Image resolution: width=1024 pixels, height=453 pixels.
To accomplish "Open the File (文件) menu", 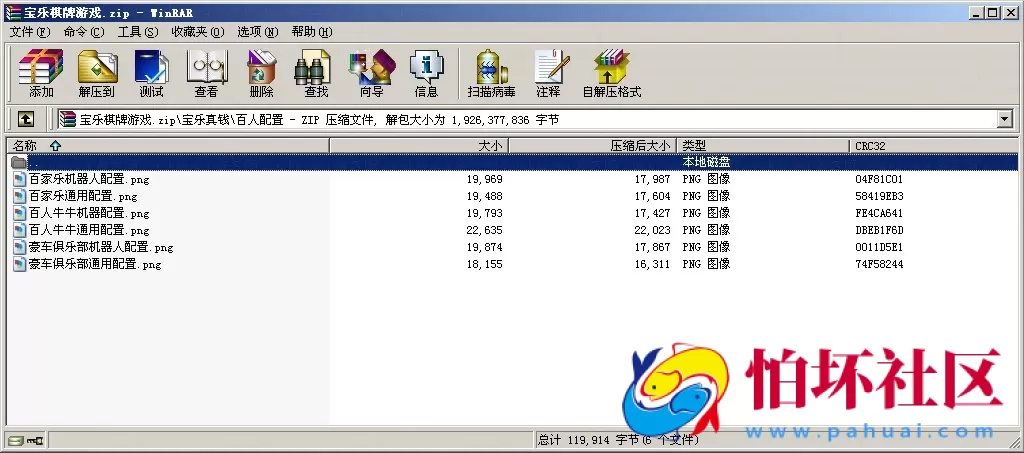I will click(30, 32).
